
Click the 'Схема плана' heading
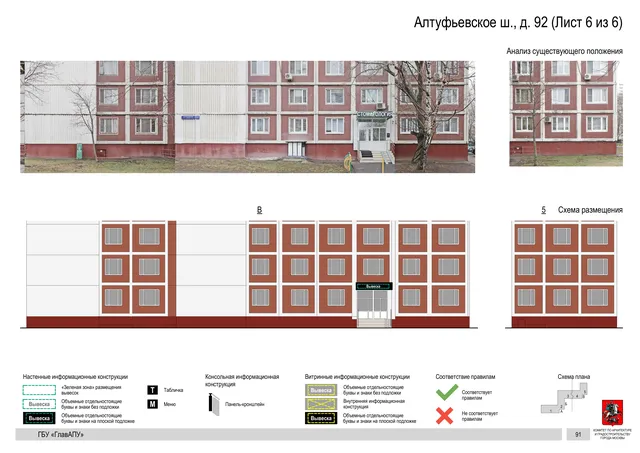[573, 377]
